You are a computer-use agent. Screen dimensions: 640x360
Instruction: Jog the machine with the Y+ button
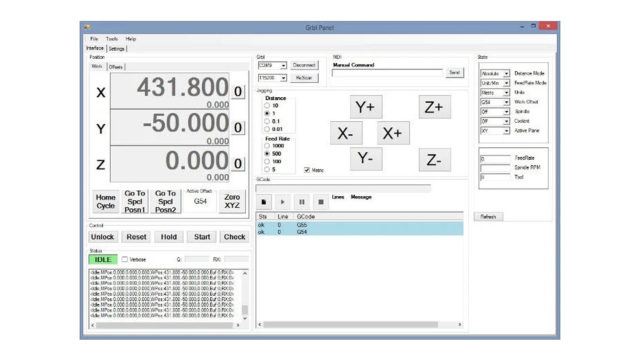[x=366, y=107]
